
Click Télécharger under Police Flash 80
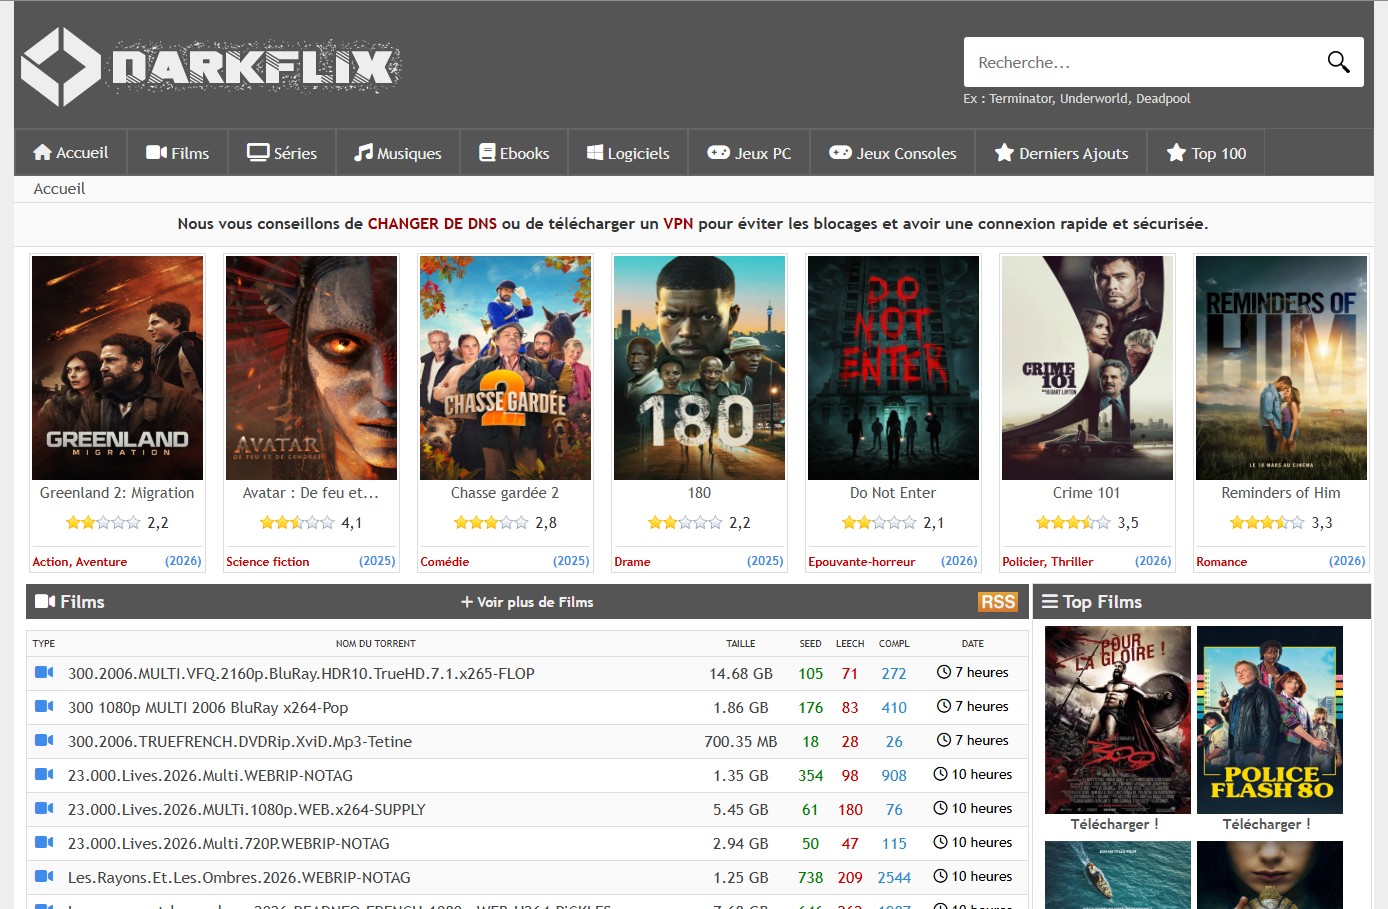pos(1266,825)
